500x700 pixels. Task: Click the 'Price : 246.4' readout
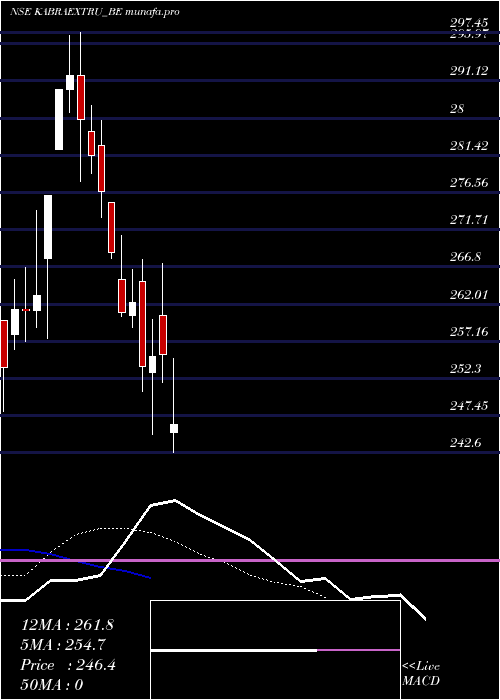coord(68,665)
